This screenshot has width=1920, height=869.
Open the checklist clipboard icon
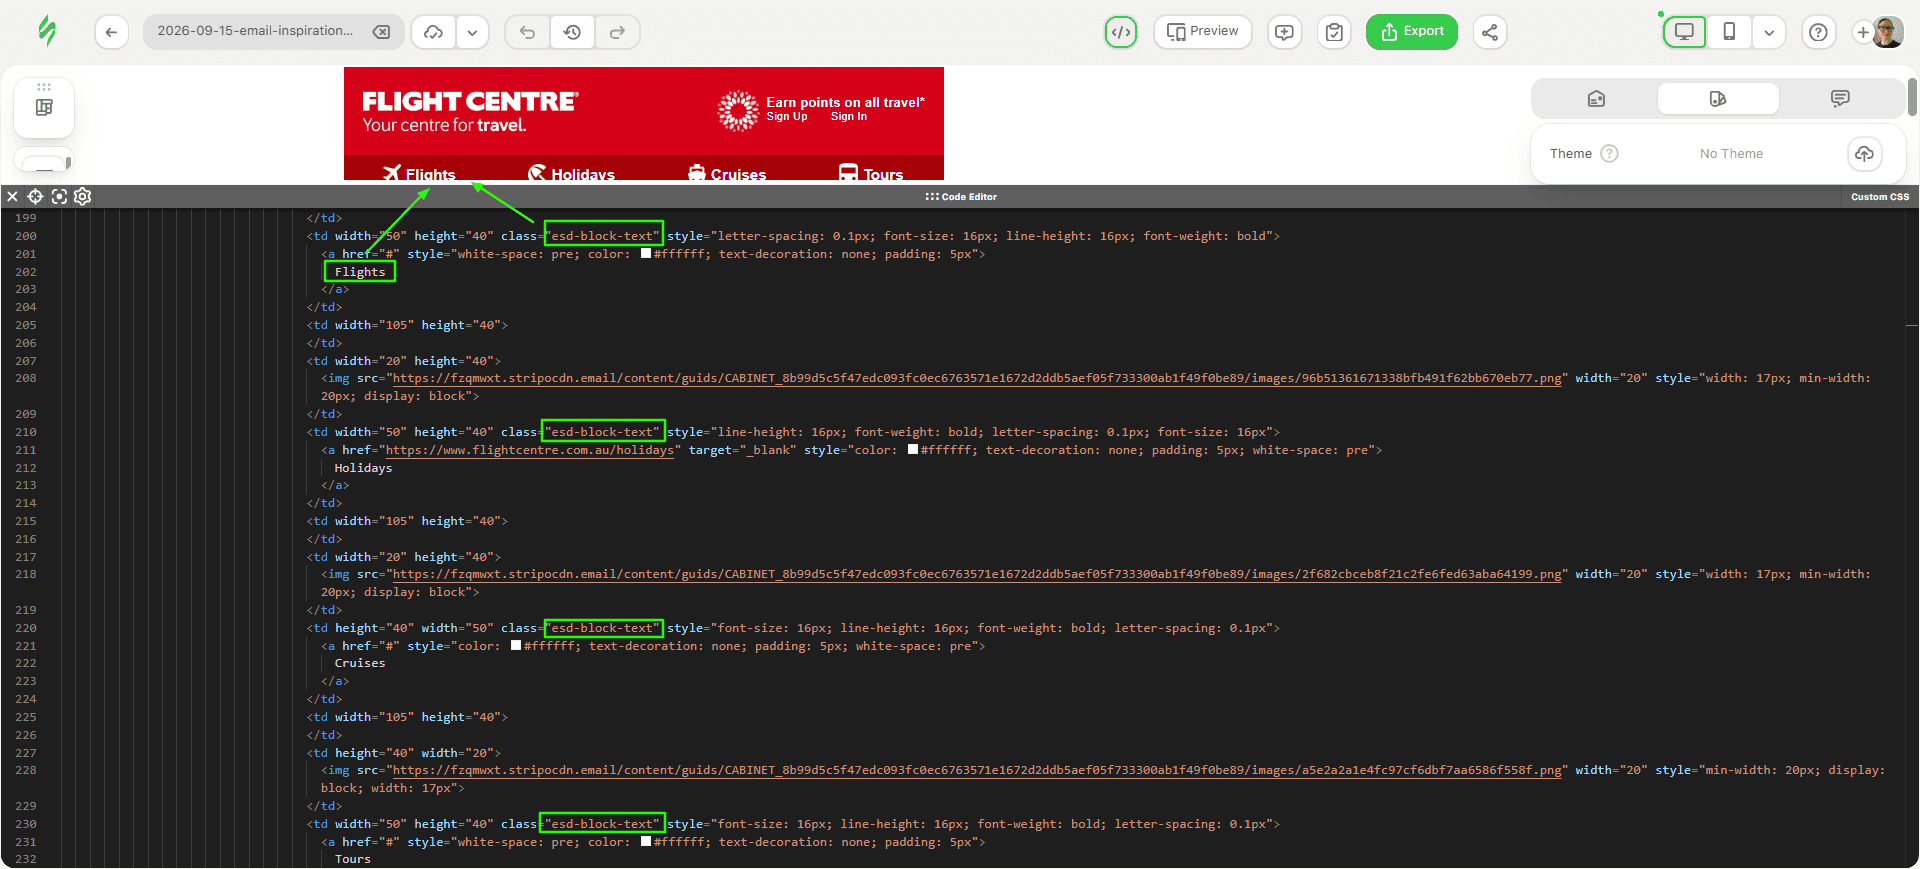point(1334,32)
